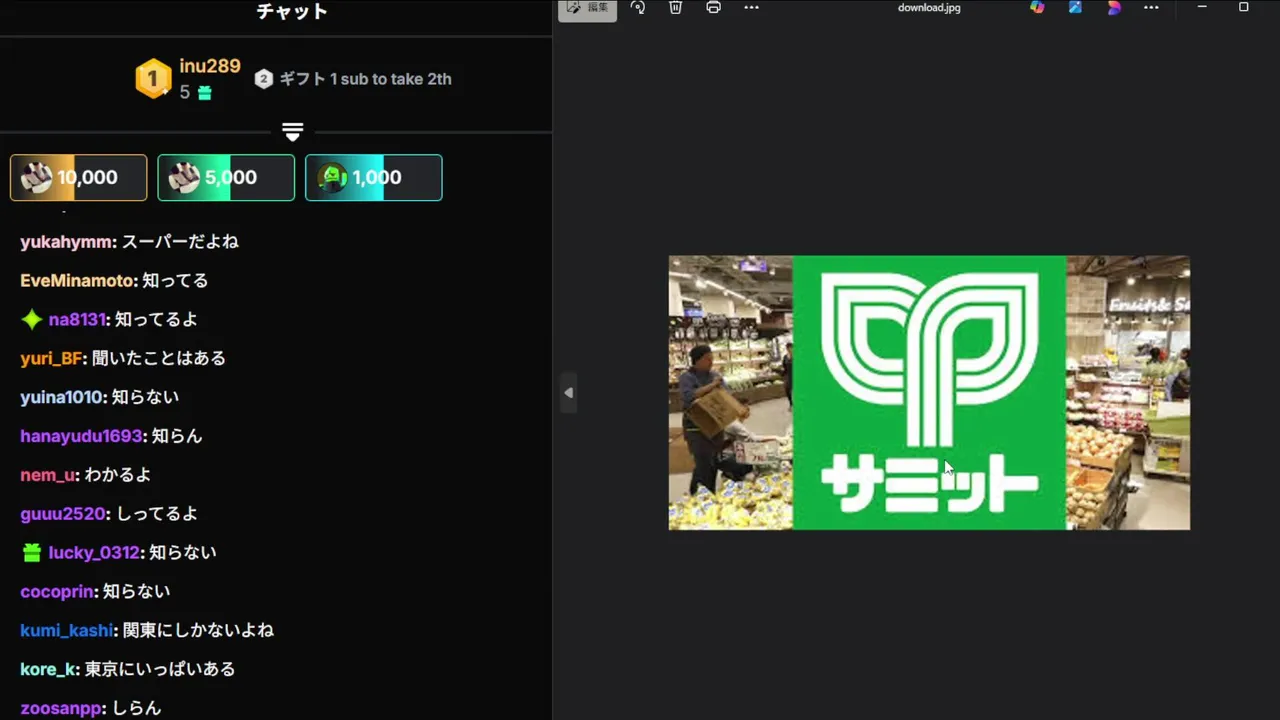
Task: Click the gold rank 1 badge
Action: pyautogui.click(x=153, y=79)
